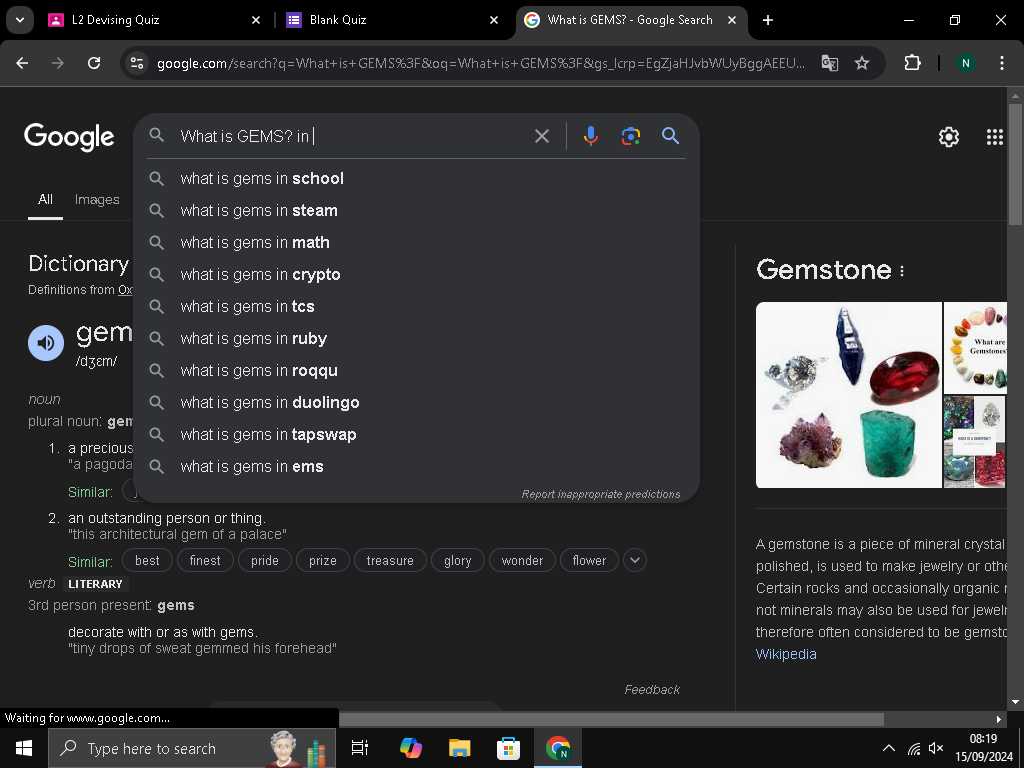Screen dimensions: 1024x768
Task: Open Google settings gear icon
Action: pos(948,137)
